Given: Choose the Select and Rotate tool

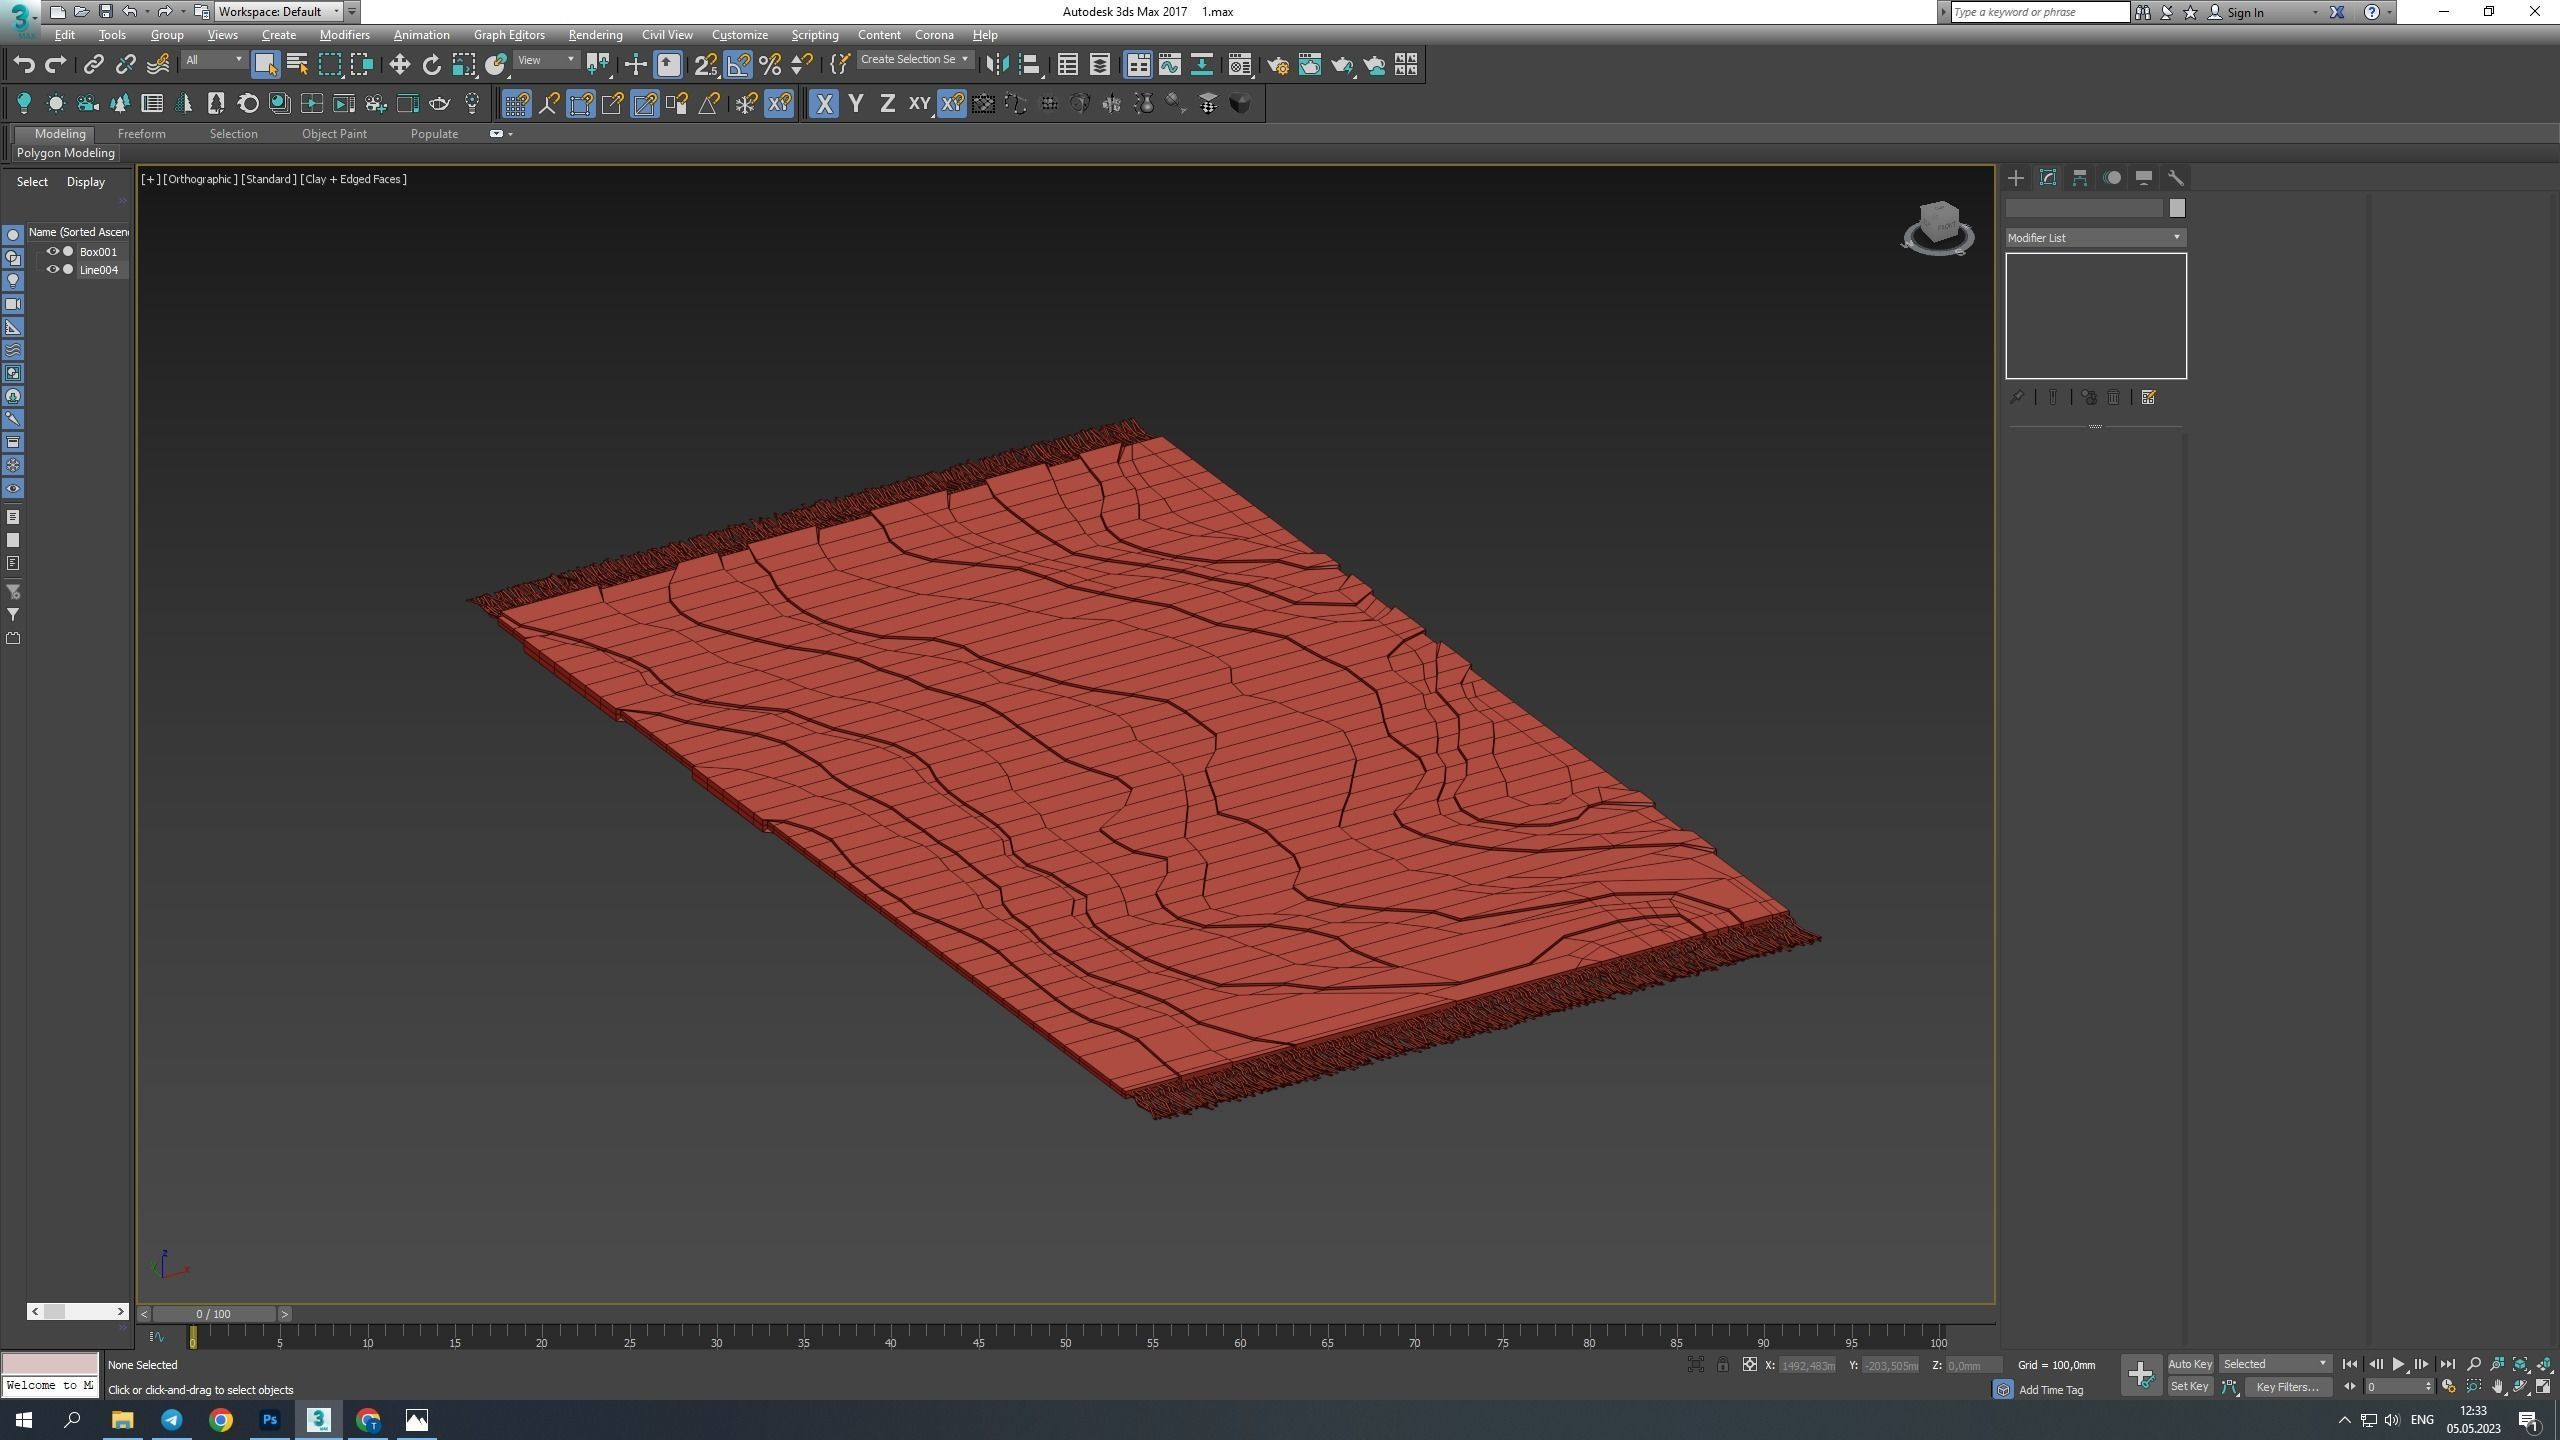Looking at the screenshot, I should (431, 65).
